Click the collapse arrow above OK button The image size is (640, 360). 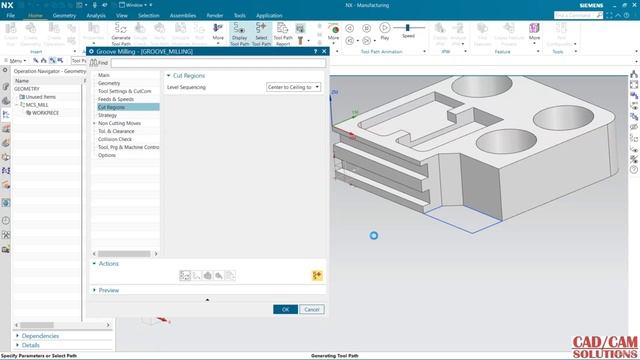[207, 300]
